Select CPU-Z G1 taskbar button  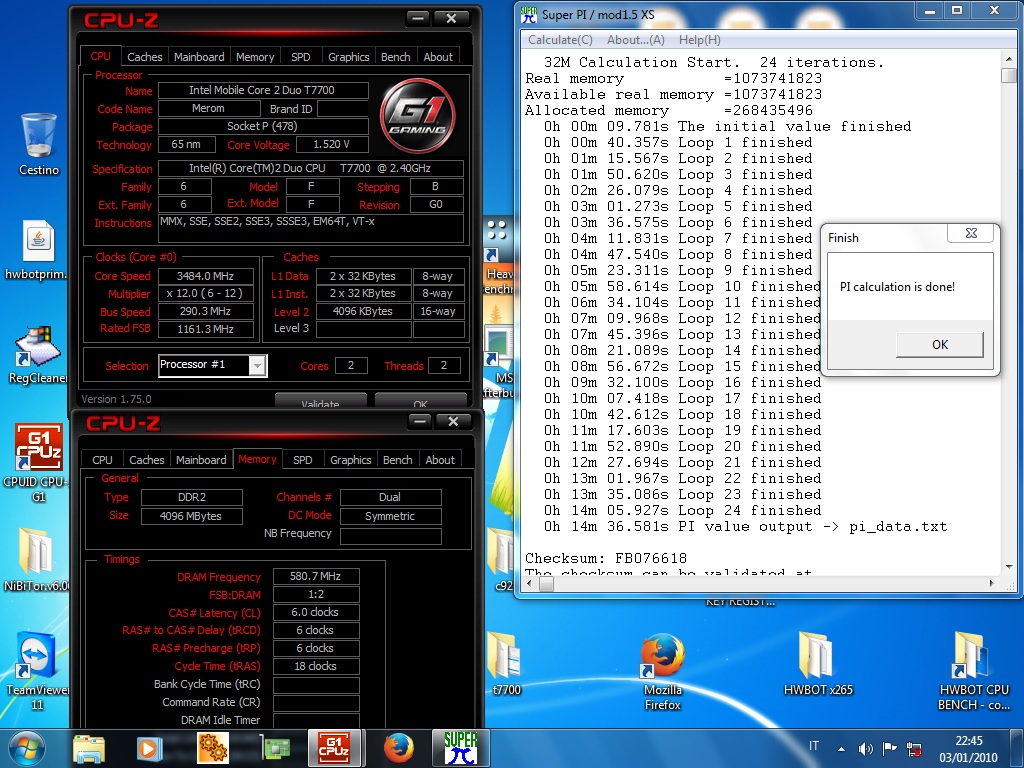334,748
